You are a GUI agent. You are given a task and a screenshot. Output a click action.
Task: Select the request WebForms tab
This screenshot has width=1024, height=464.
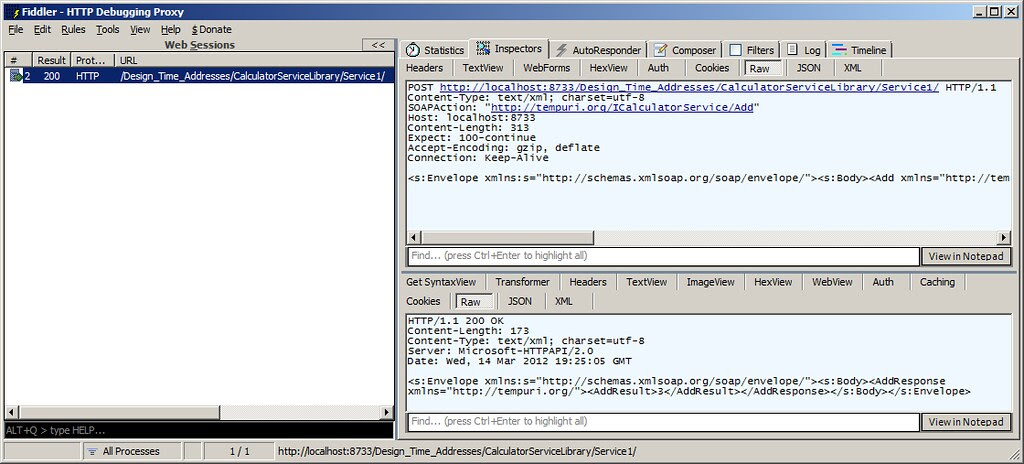point(547,68)
